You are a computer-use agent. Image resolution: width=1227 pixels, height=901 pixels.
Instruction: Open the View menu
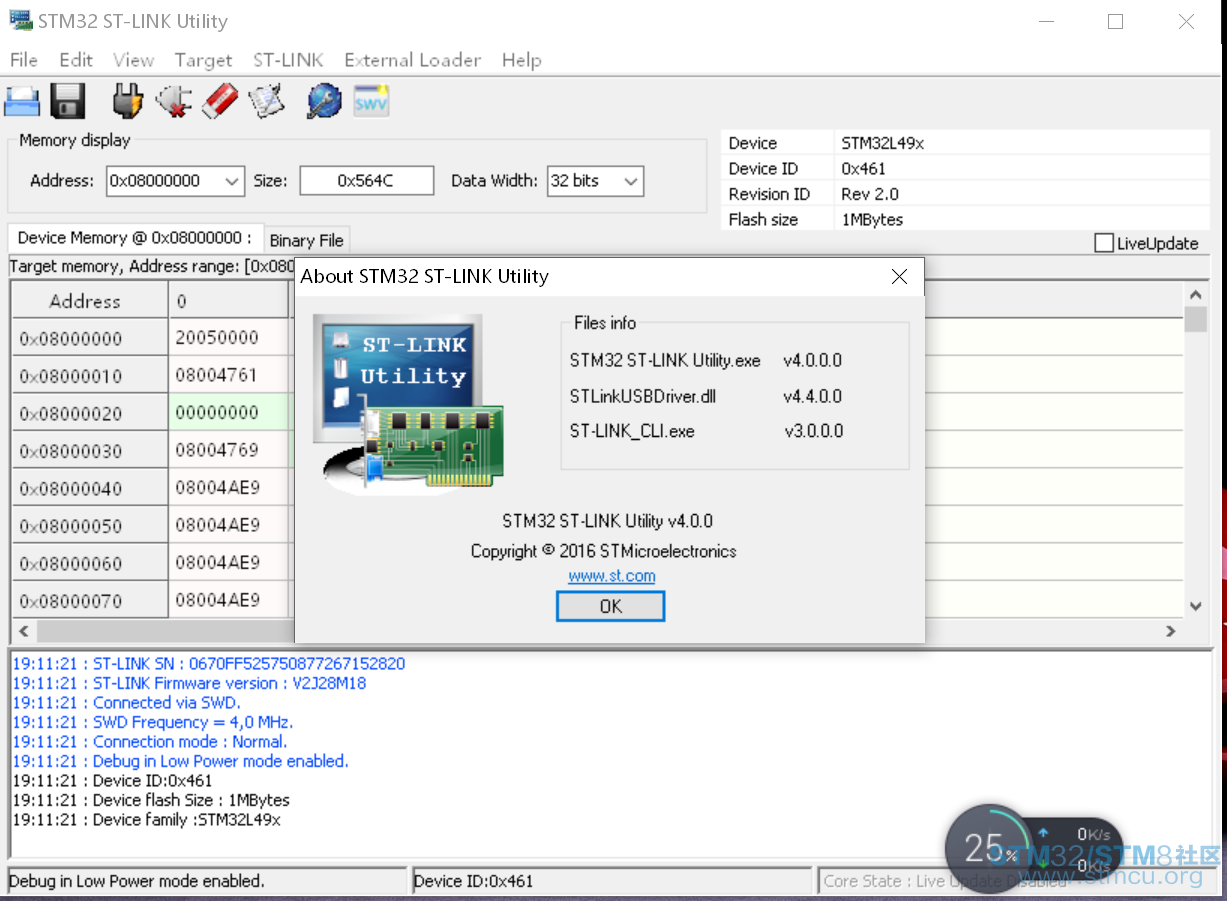coord(133,60)
